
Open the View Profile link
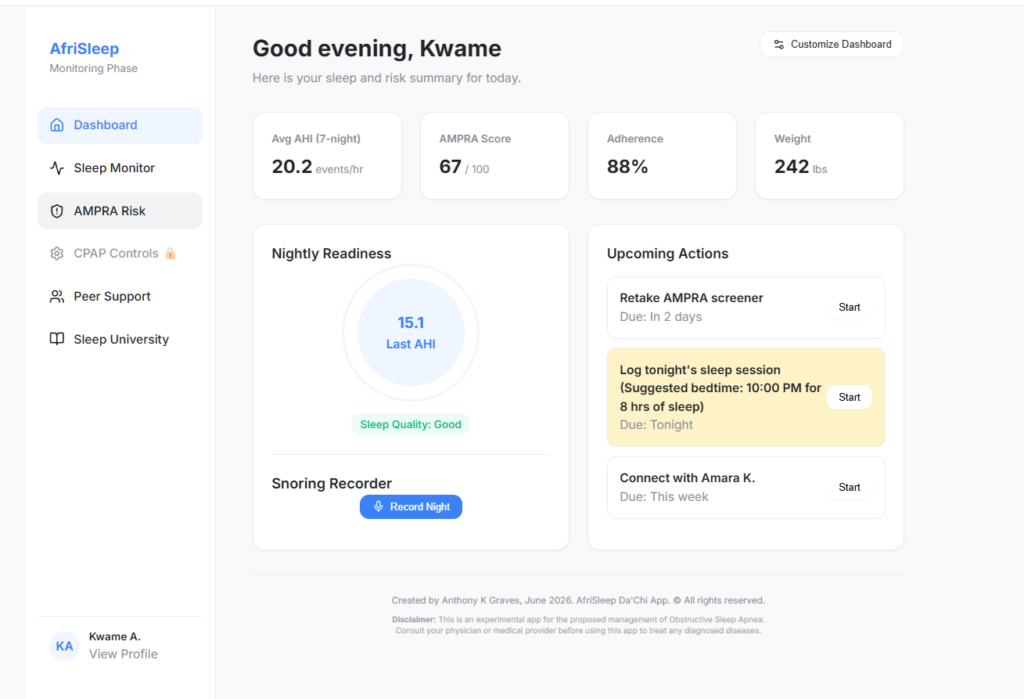123,654
